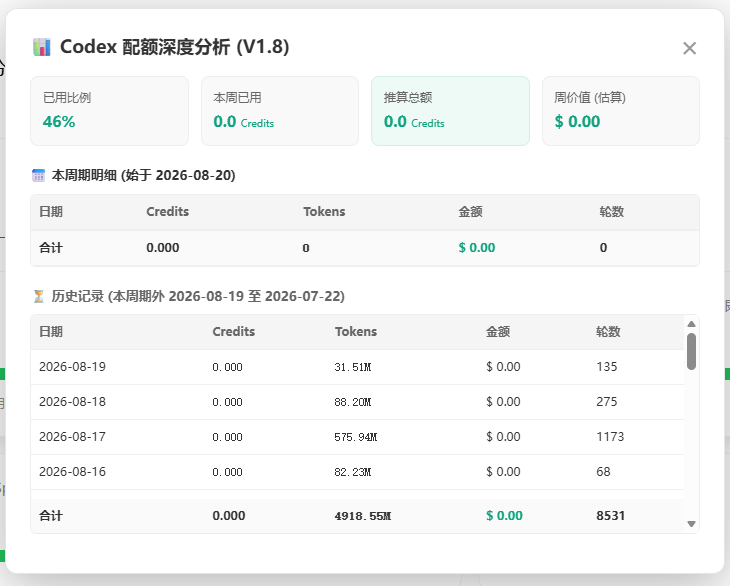Click Credits header in history table

(x=234, y=331)
